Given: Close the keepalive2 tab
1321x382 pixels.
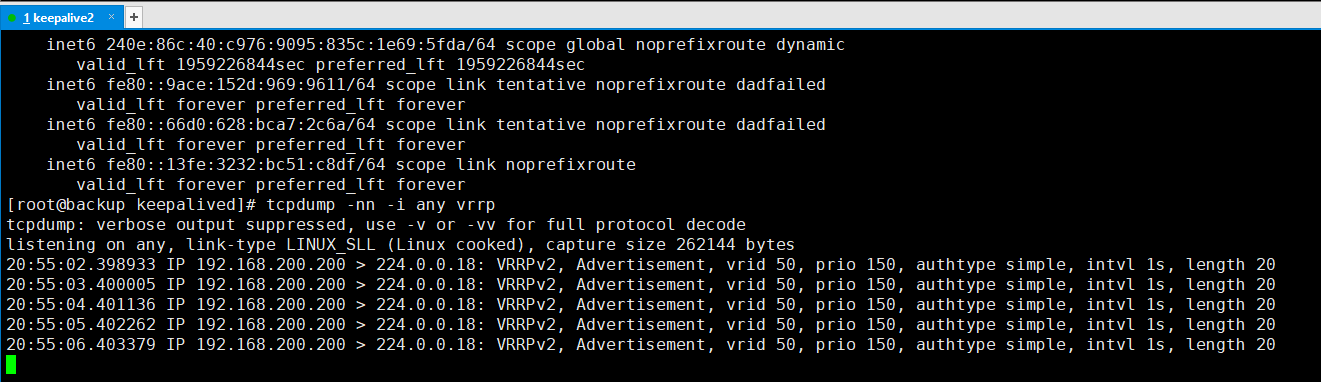Looking at the screenshot, I should click(x=111, y=18).
